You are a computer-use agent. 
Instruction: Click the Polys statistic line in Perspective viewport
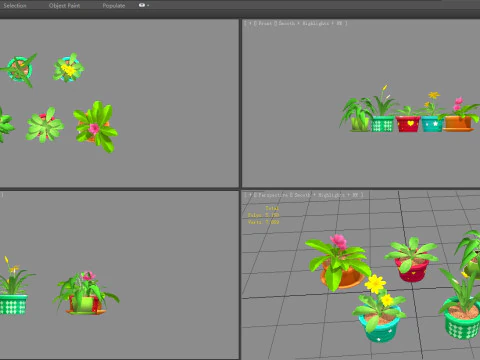tap(263, 215)
